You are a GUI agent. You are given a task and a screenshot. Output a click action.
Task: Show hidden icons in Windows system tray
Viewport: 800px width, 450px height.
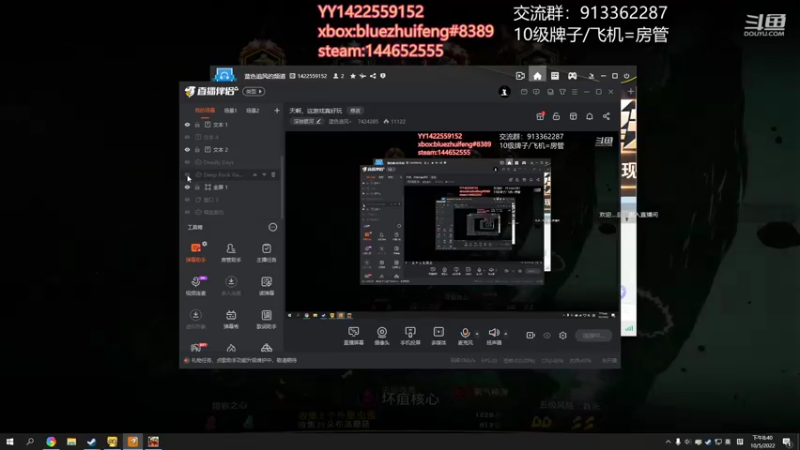[668, 441]
